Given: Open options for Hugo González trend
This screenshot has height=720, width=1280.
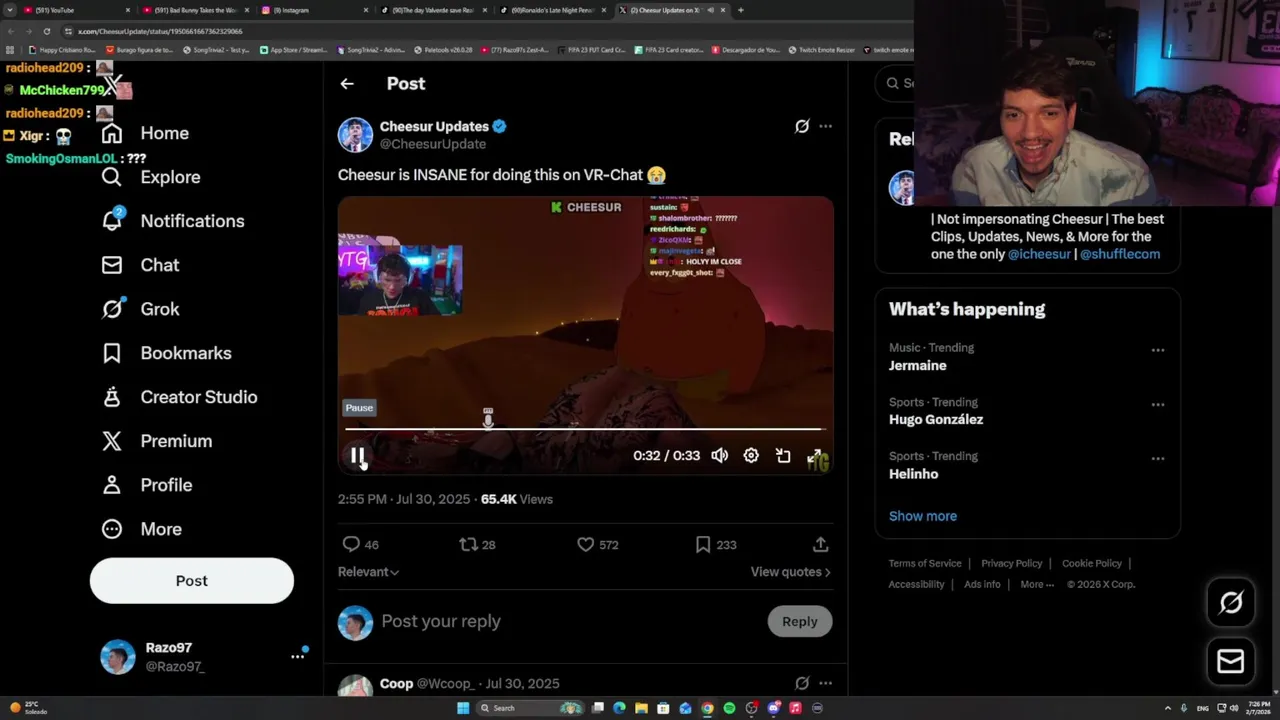Looking at the screenshot, I should pyautogui.click(x=1157, y=405).
